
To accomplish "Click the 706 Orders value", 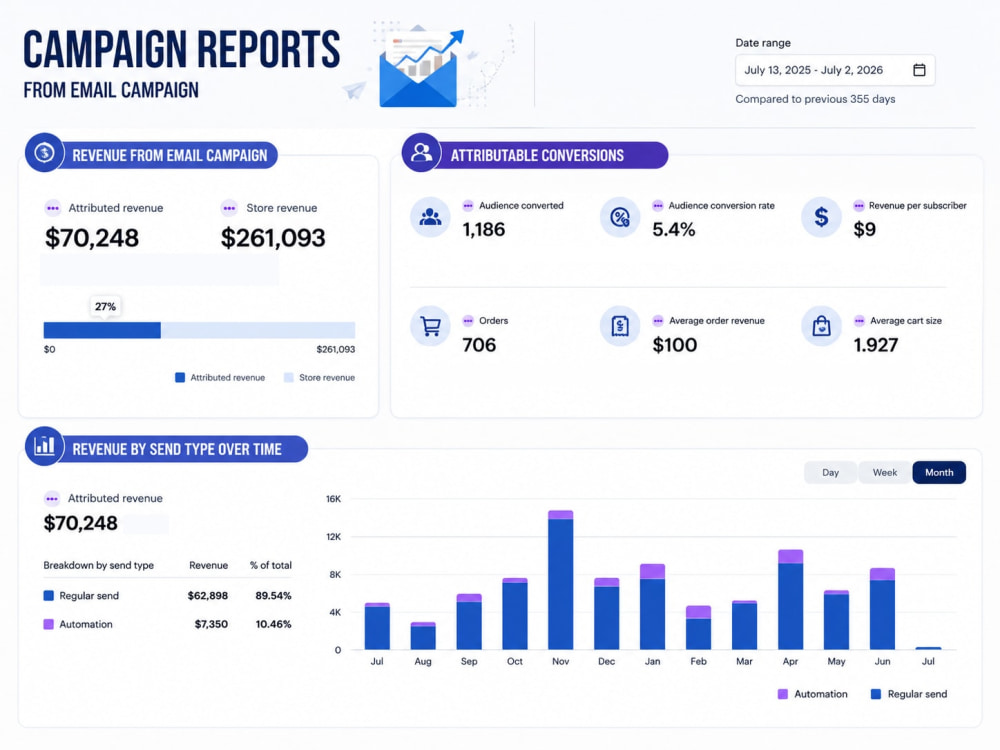I will [479, 345].
